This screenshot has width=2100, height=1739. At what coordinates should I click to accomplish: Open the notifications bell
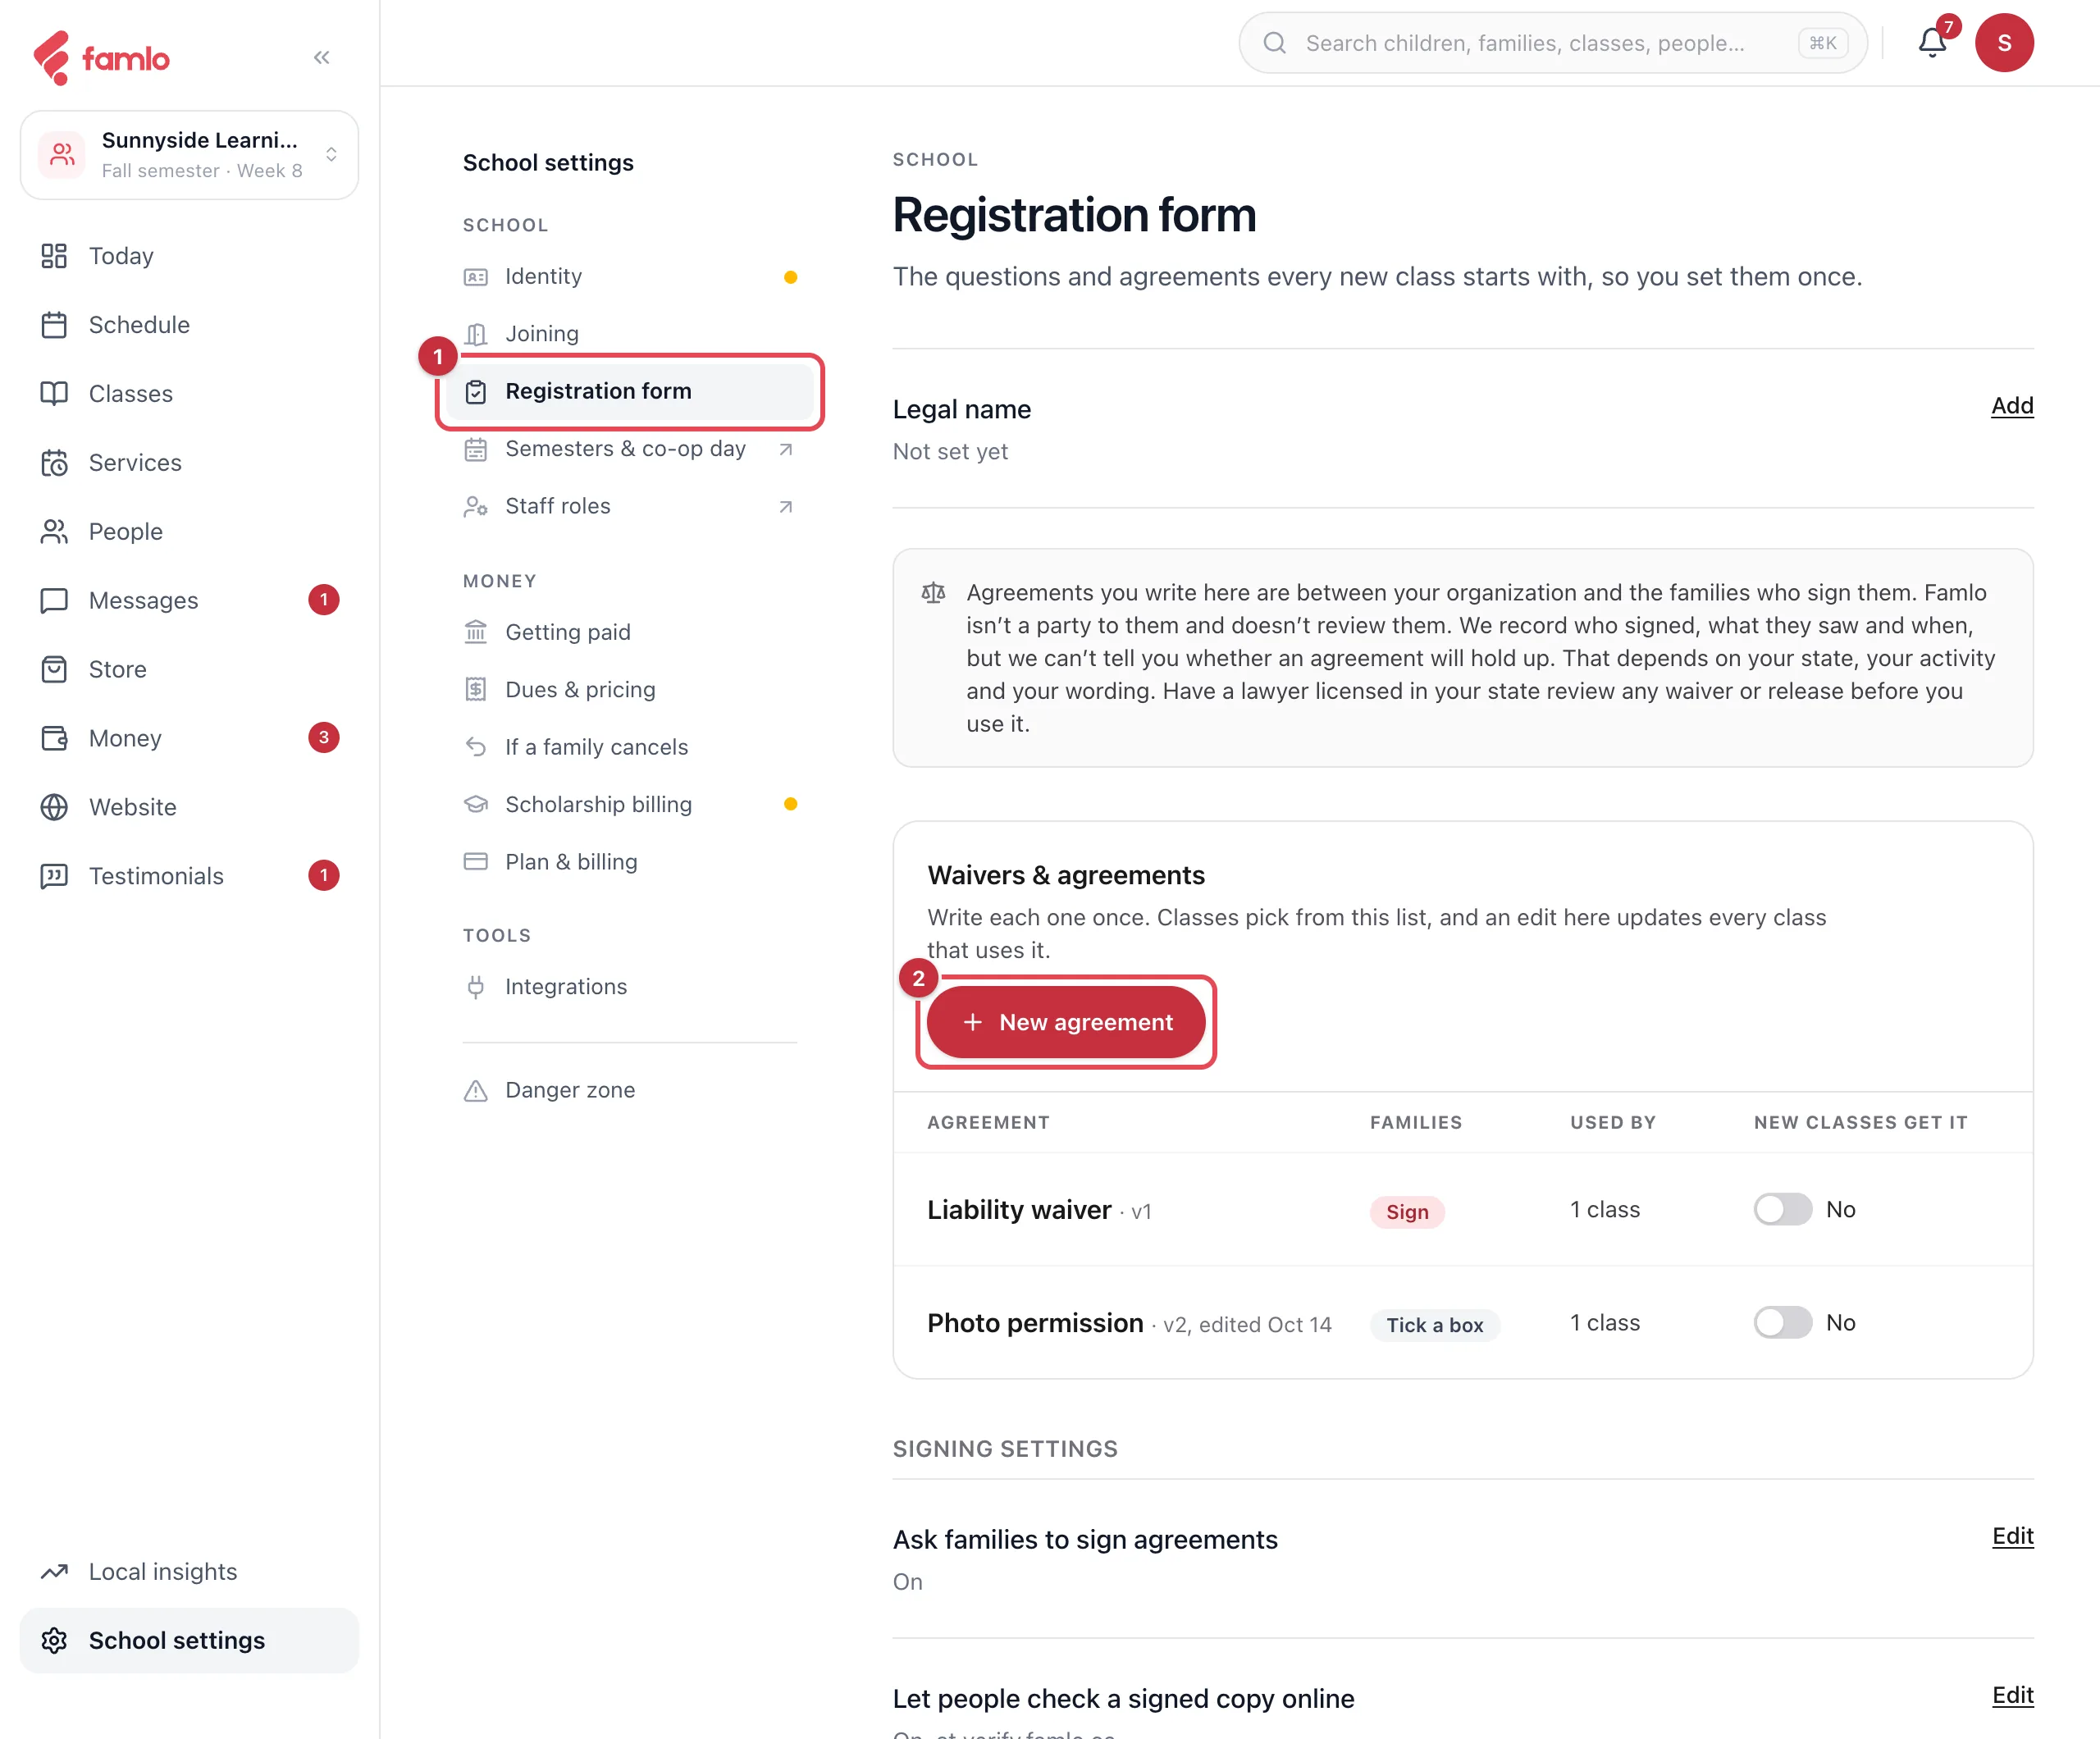(1932, 43)
